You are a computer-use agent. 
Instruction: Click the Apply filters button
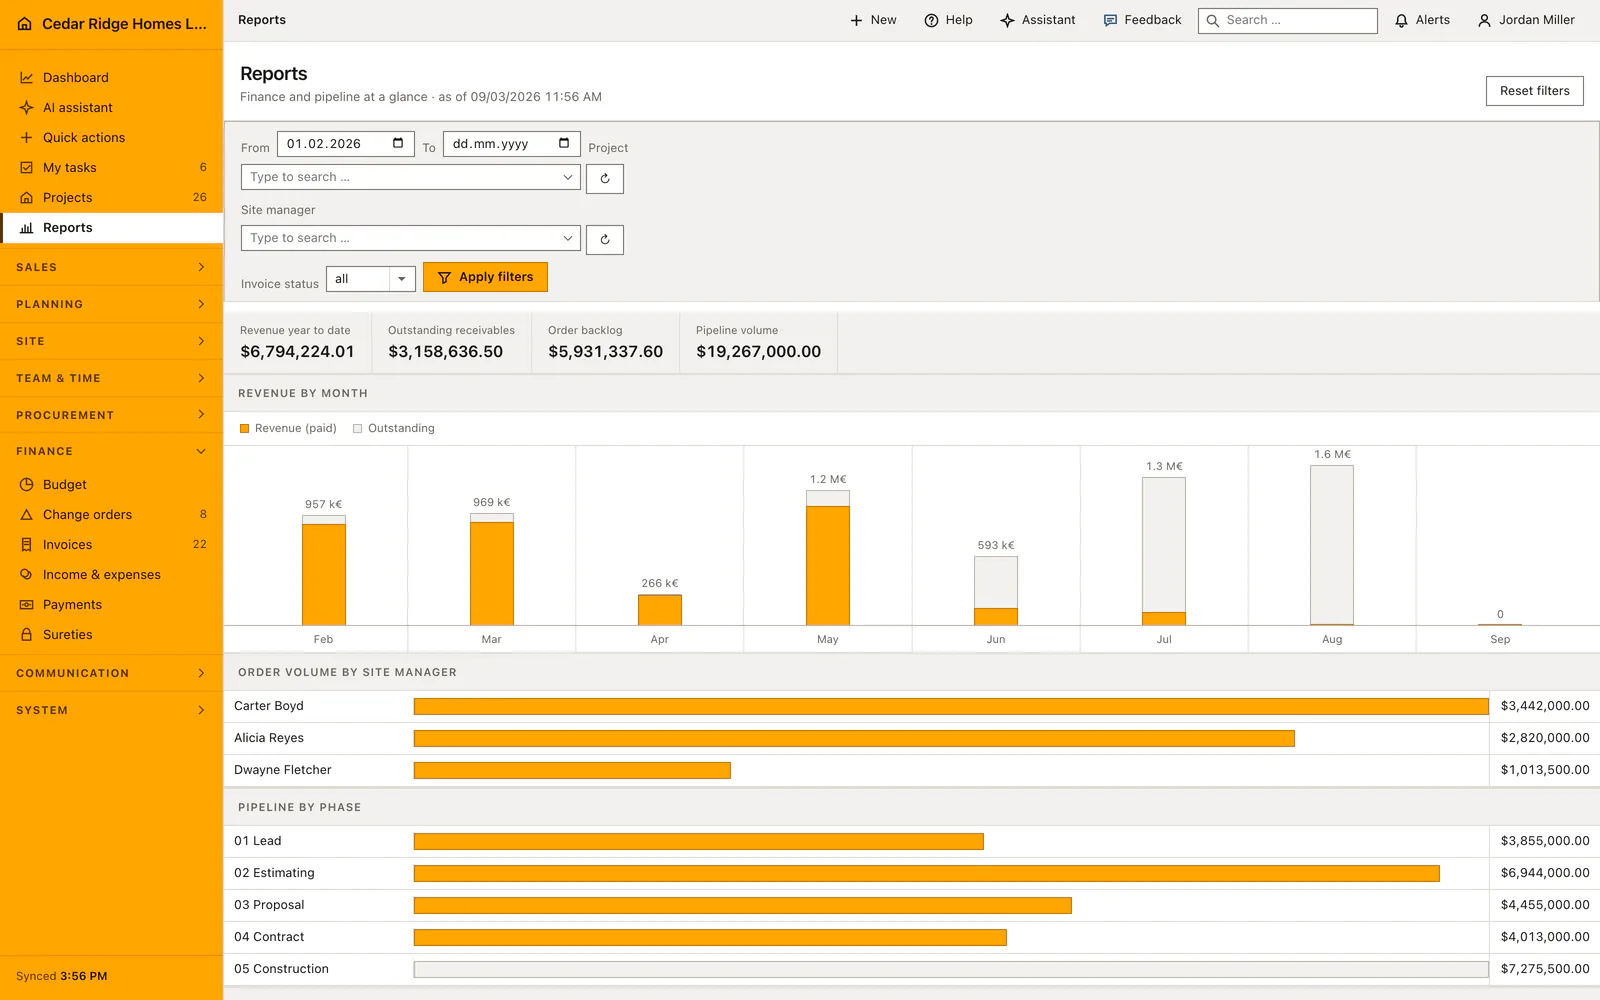coord(485,277)
